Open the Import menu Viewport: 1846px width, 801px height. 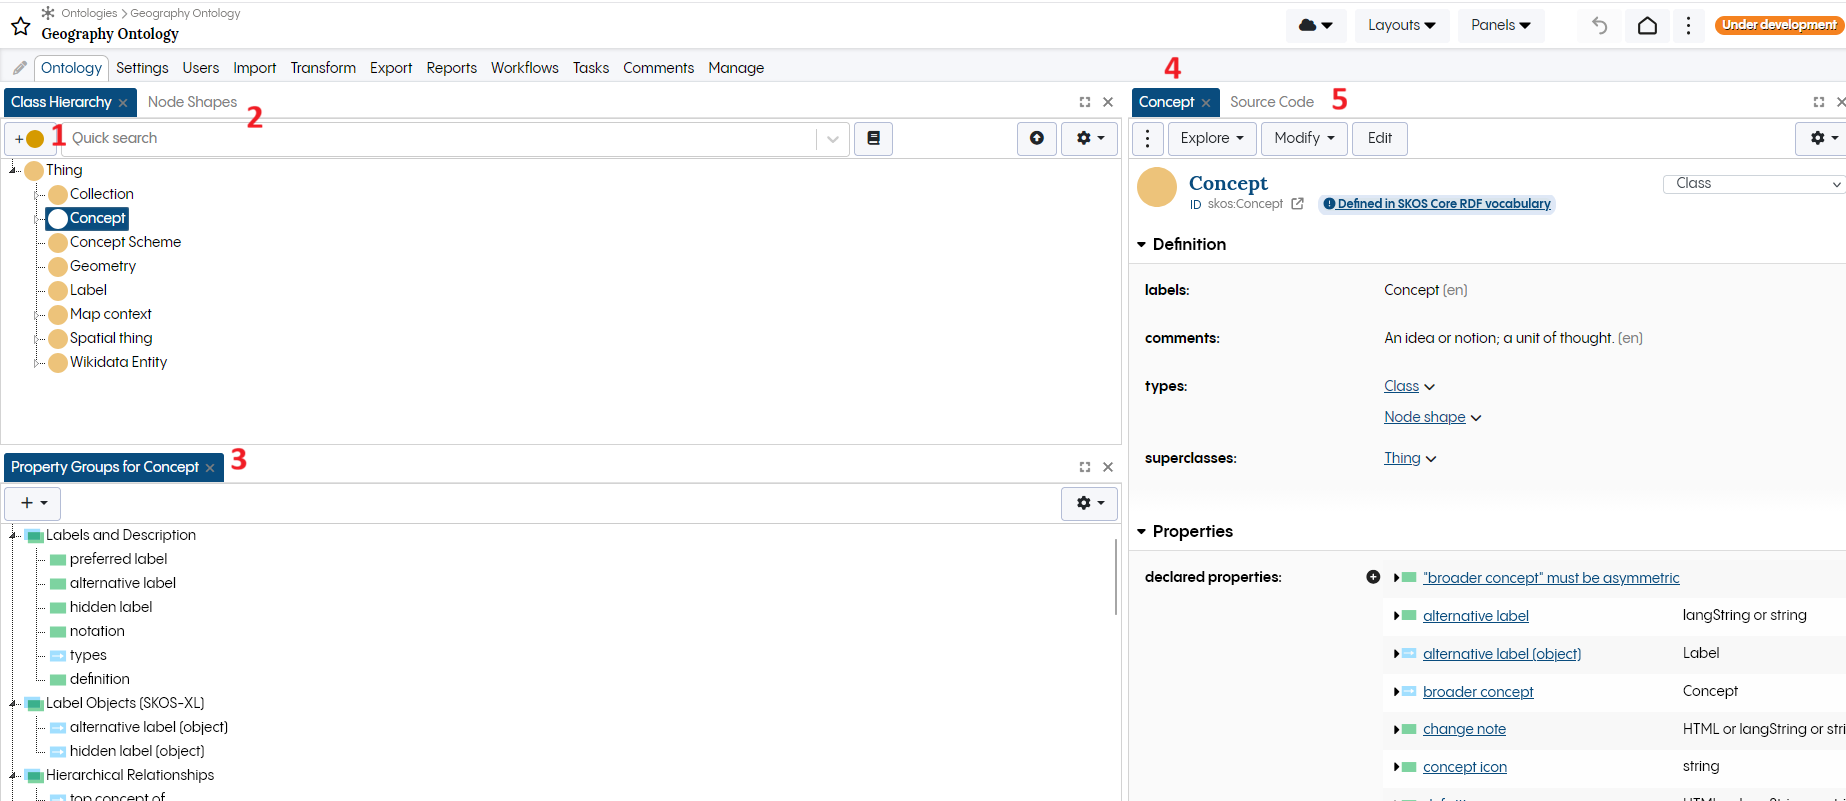tap(254, 68)
